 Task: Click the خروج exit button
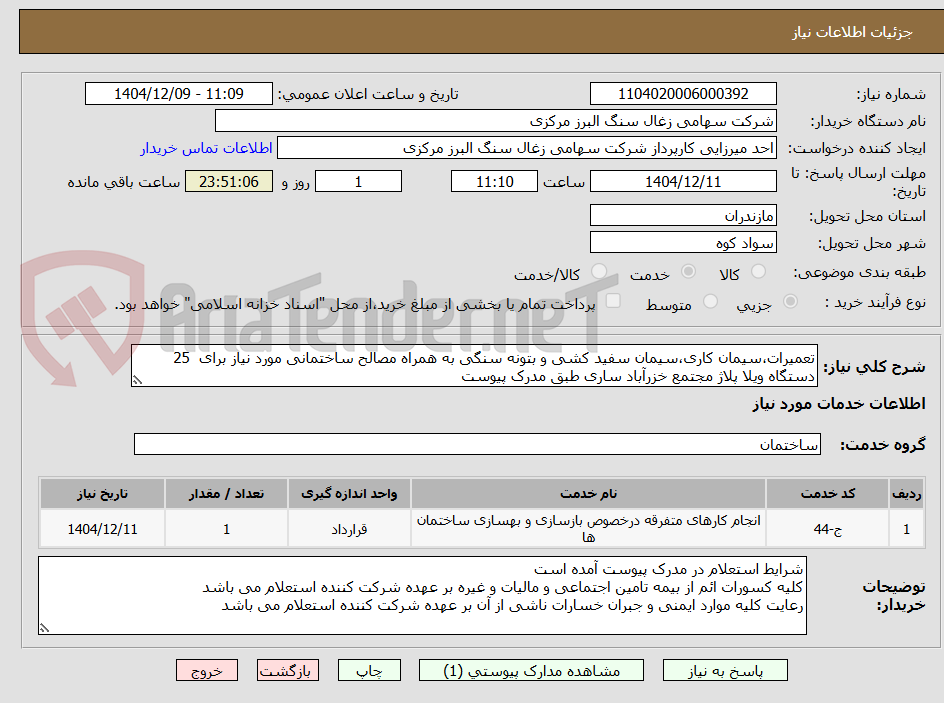tap(206, 670)
